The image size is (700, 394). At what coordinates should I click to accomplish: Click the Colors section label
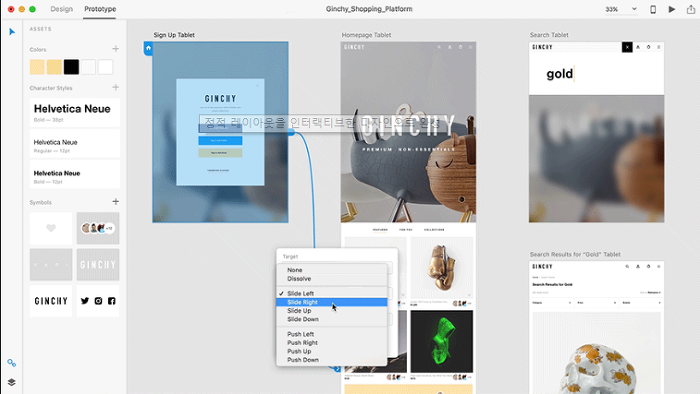point(38,50)
